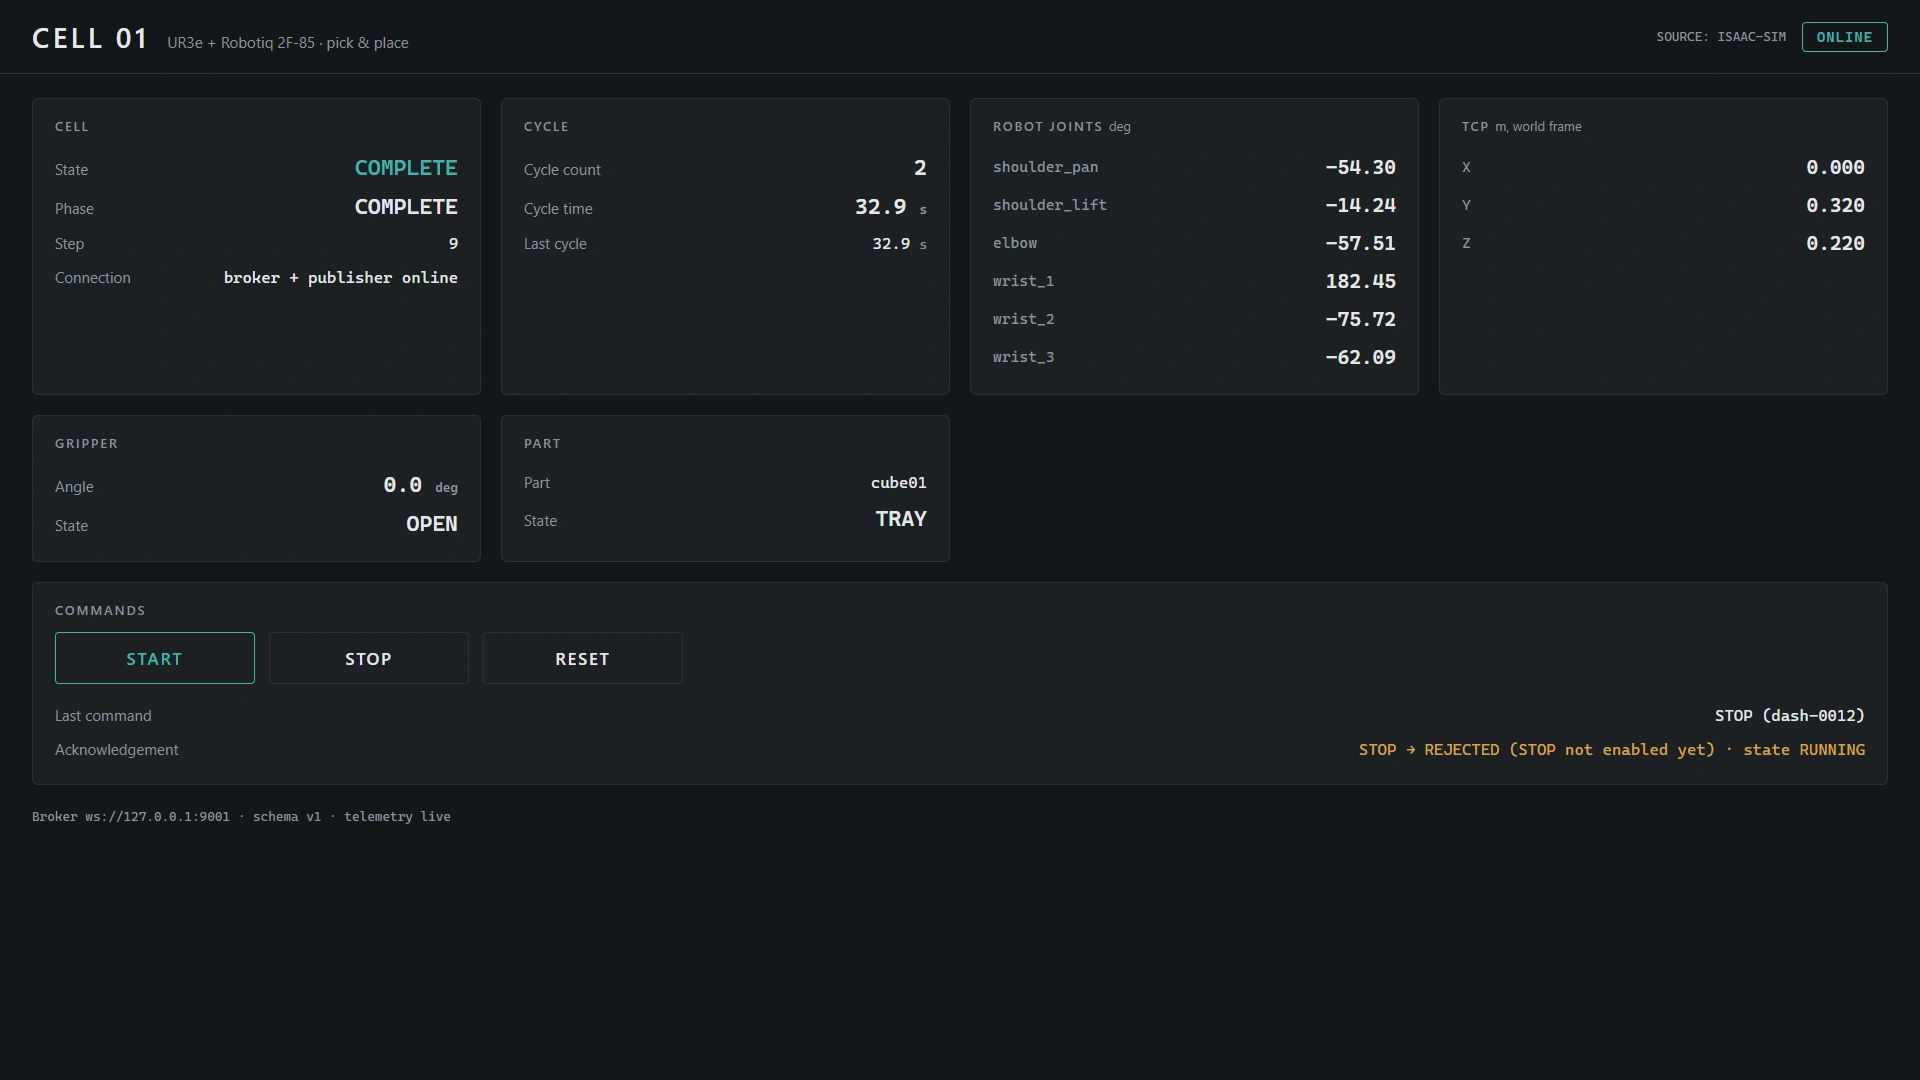Image resolution: width=1920 pixels, height=1080 pixels.
Task: Click the Cycle time value 32.9
Action: click(x=880, y=207)
